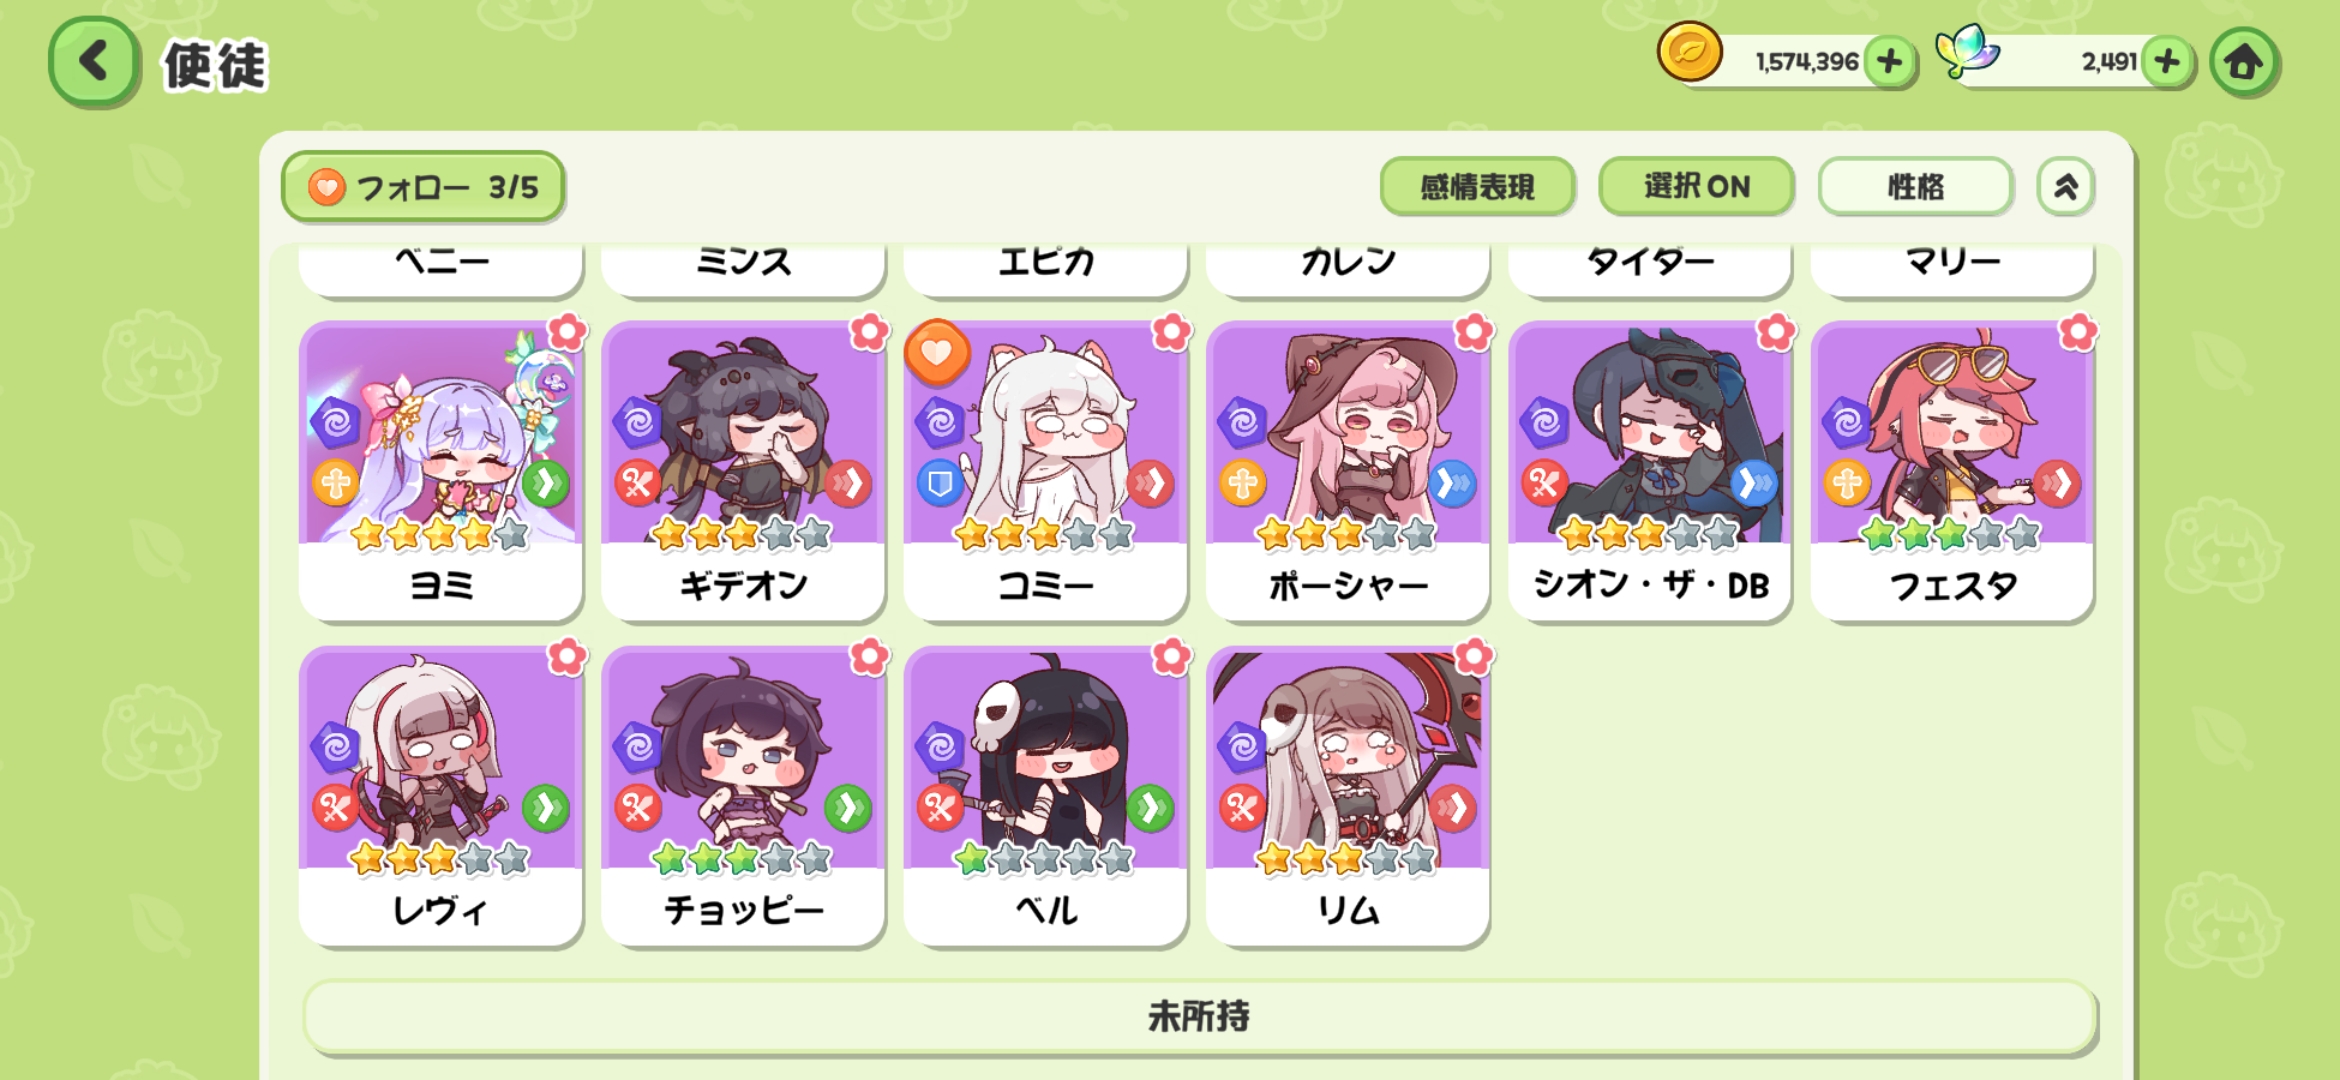Click the flower badge on ヨミ card
This screenshot has height=1080, width=2340.
tap(567, 331)
